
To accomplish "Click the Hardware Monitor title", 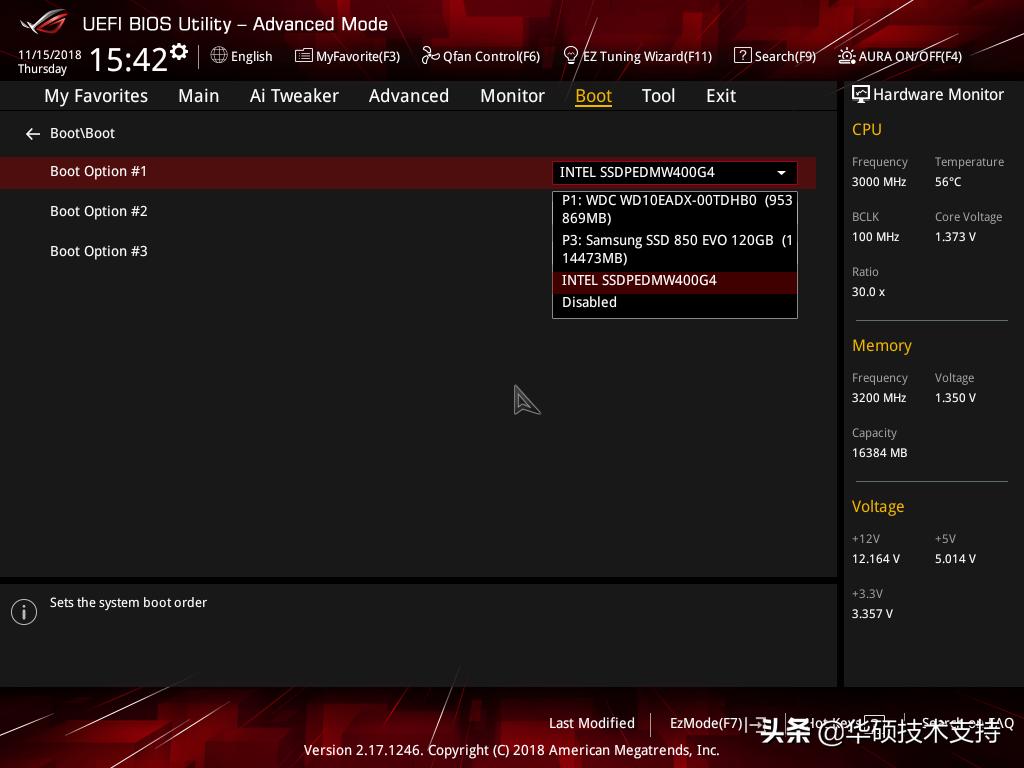I will 938,95.
